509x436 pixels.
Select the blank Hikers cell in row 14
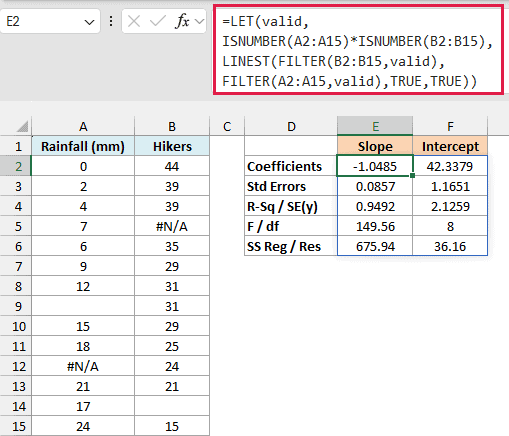(172, 406)
